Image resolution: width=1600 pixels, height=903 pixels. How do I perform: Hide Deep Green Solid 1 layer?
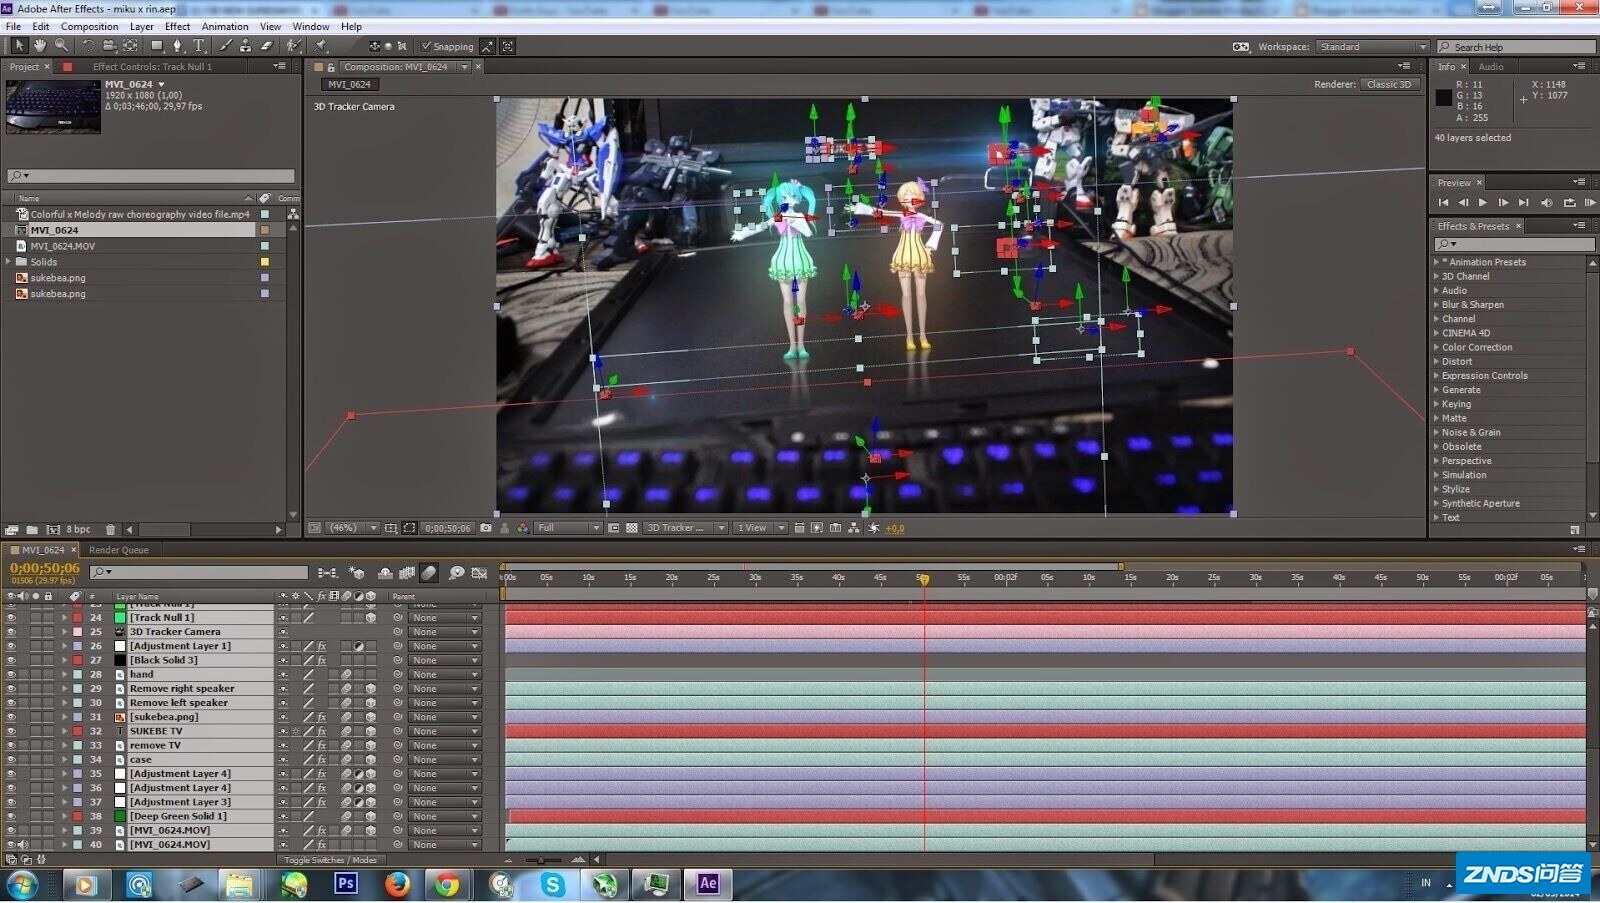pyautogui.click(x=11, y=816)
